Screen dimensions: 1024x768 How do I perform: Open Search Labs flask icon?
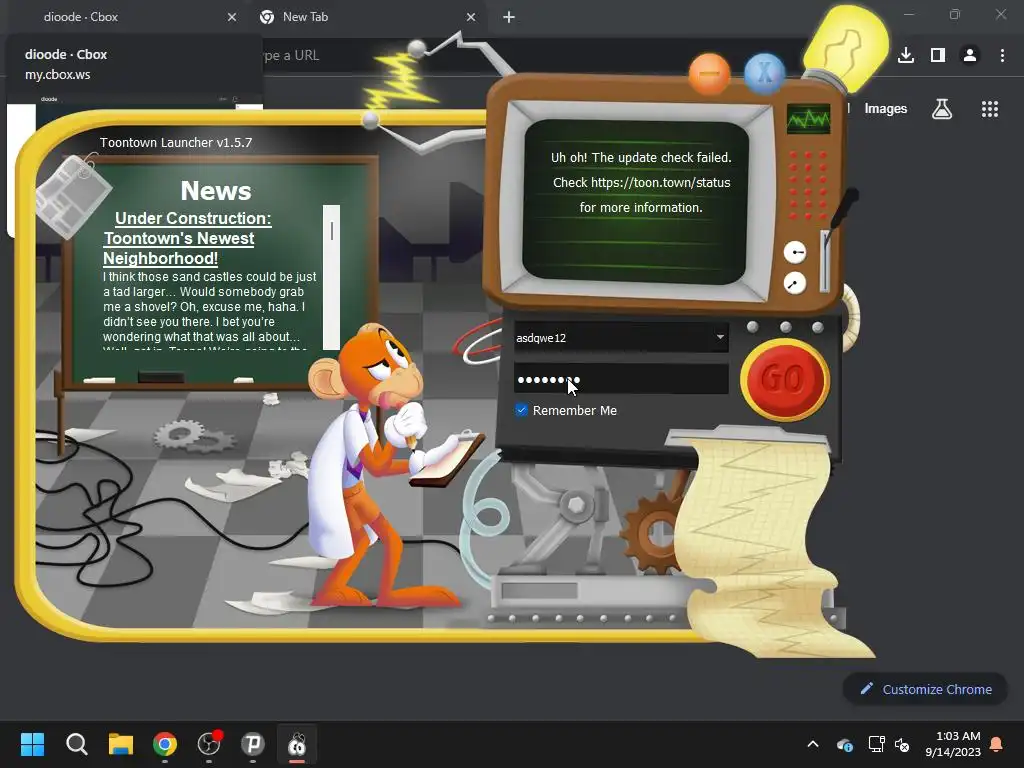click(942, 108)
